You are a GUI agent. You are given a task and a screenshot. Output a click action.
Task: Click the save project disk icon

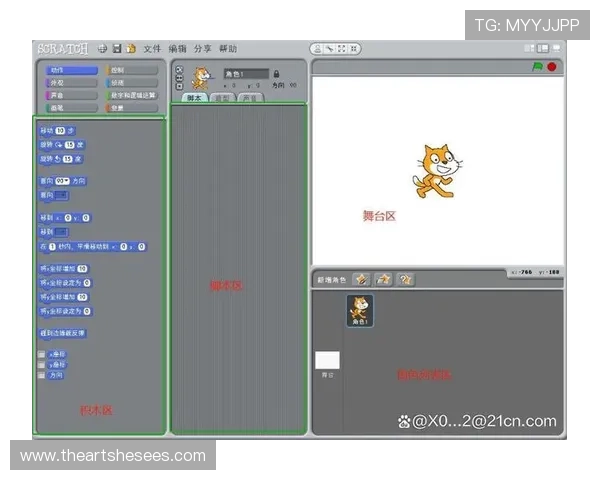(x=117, y=48)
